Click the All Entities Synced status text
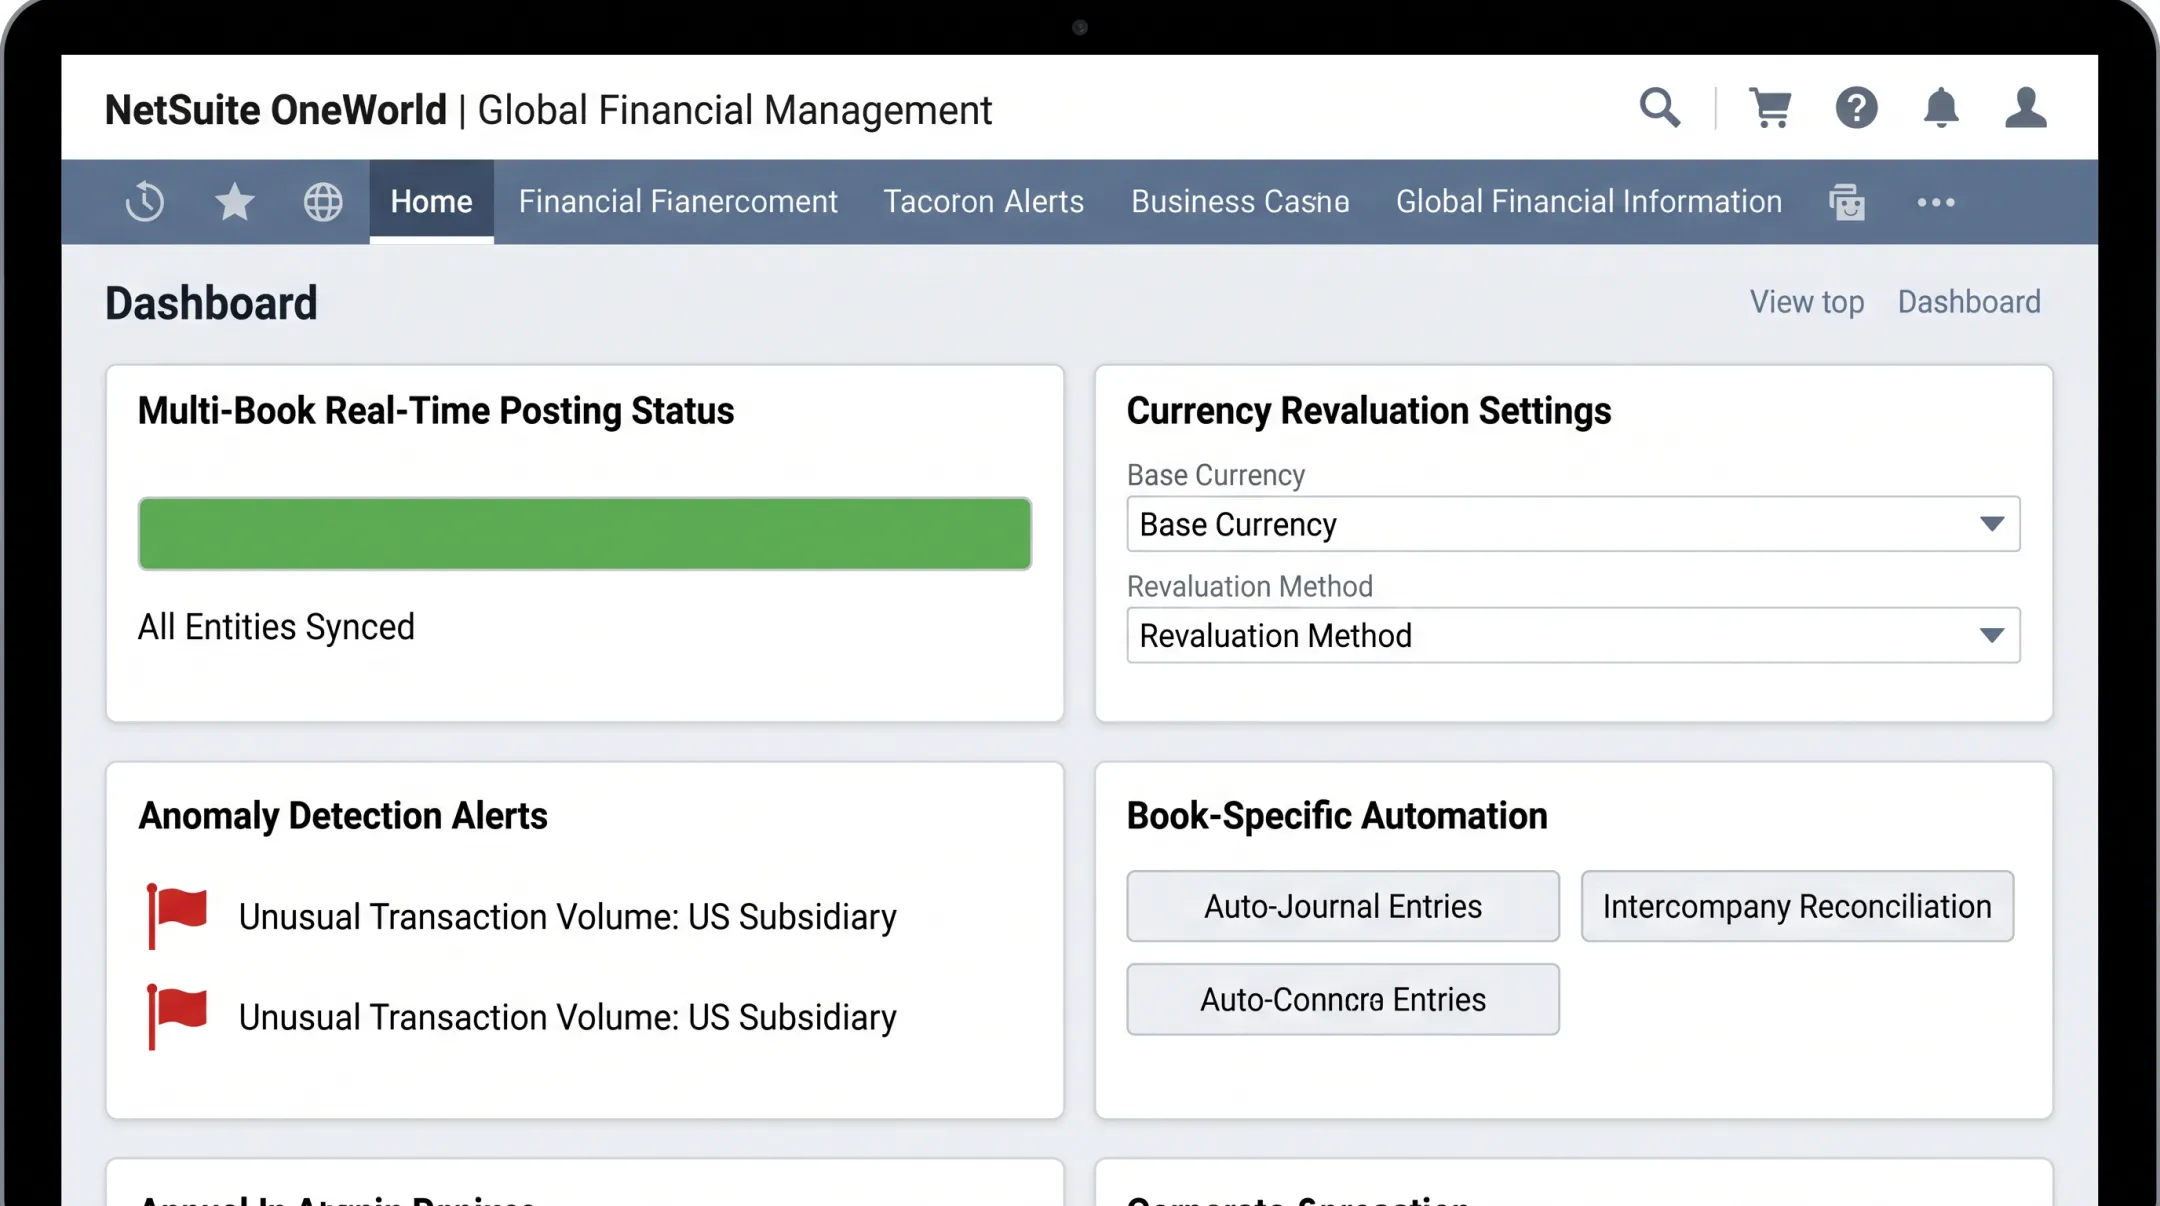 coord(276,627)
